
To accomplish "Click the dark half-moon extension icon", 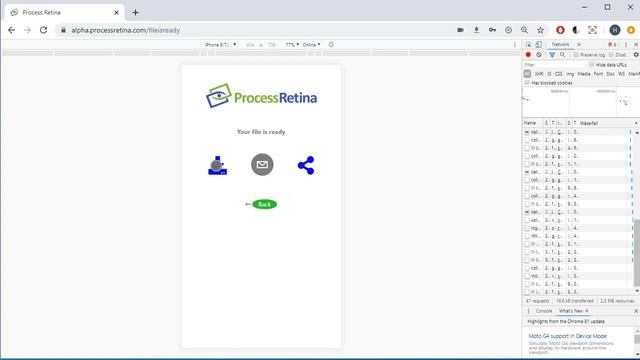I will [576, 30].
